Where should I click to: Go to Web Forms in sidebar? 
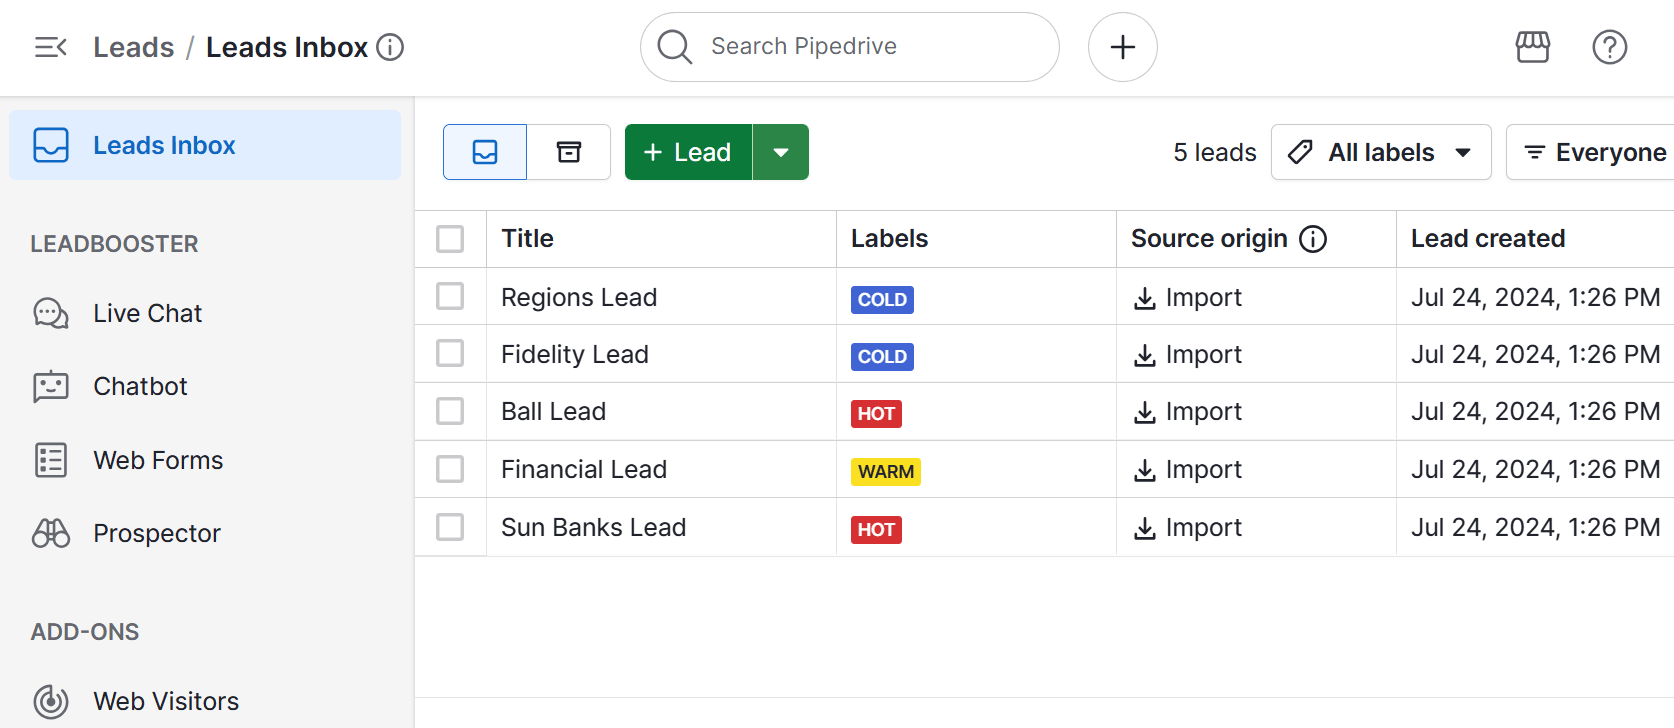[x=157, y=461]
